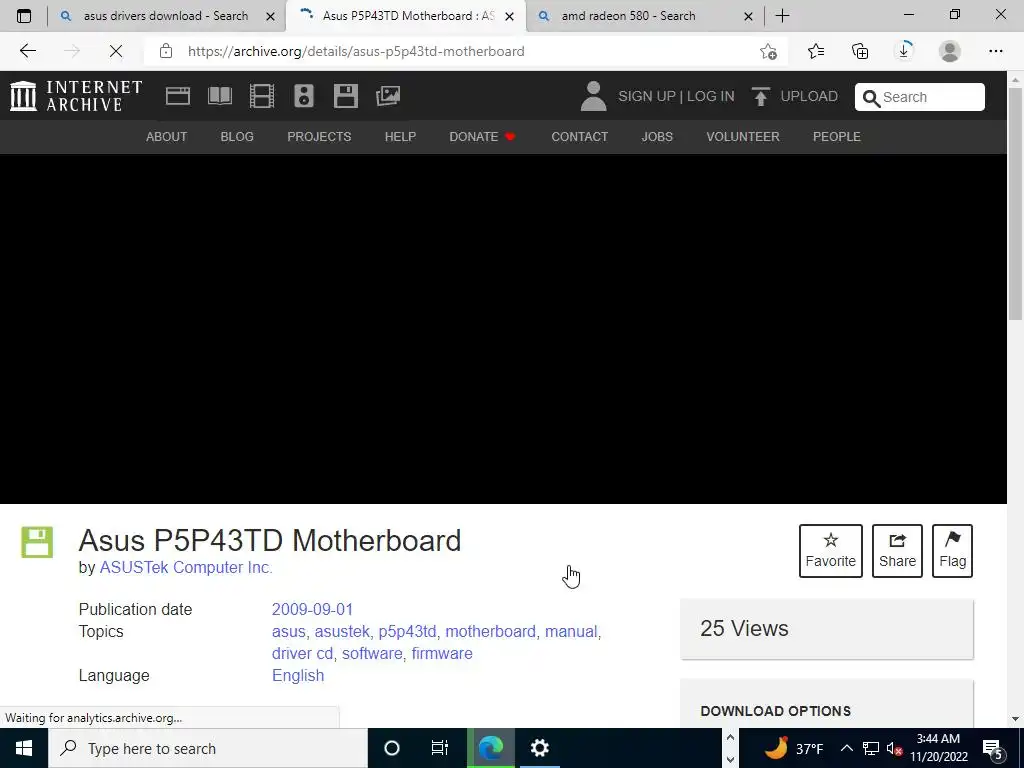Open the Video film icon
Screen dimensions: 1024x768
262,96
